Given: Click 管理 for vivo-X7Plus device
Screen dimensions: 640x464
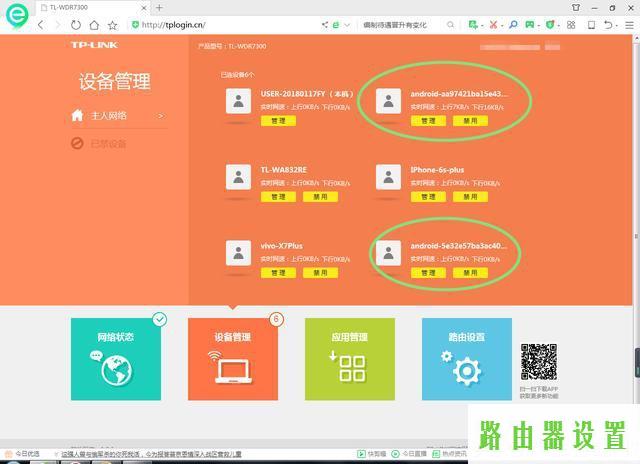Looking at the screenshot, I should point(278,273).
